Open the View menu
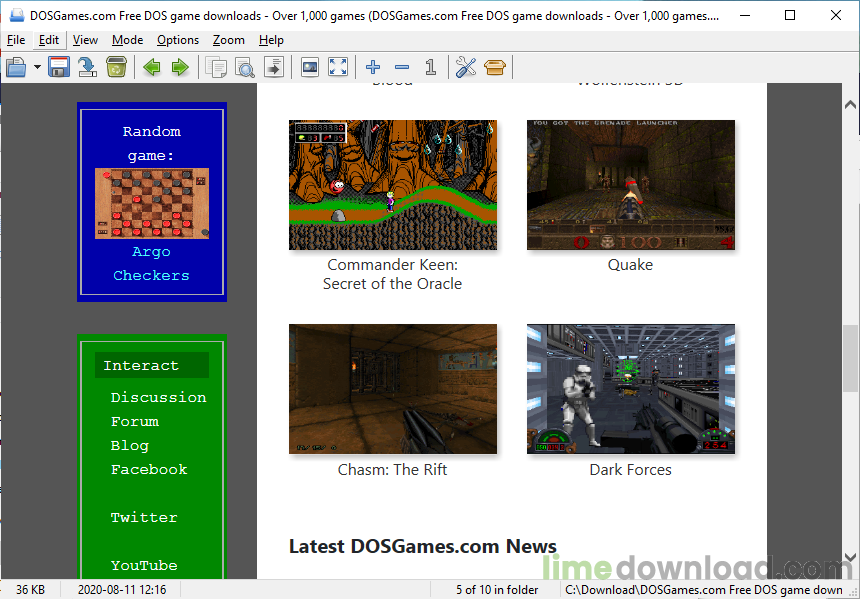Image resolution: width=860 pixels, height=599 pixels. click(86, 40)
